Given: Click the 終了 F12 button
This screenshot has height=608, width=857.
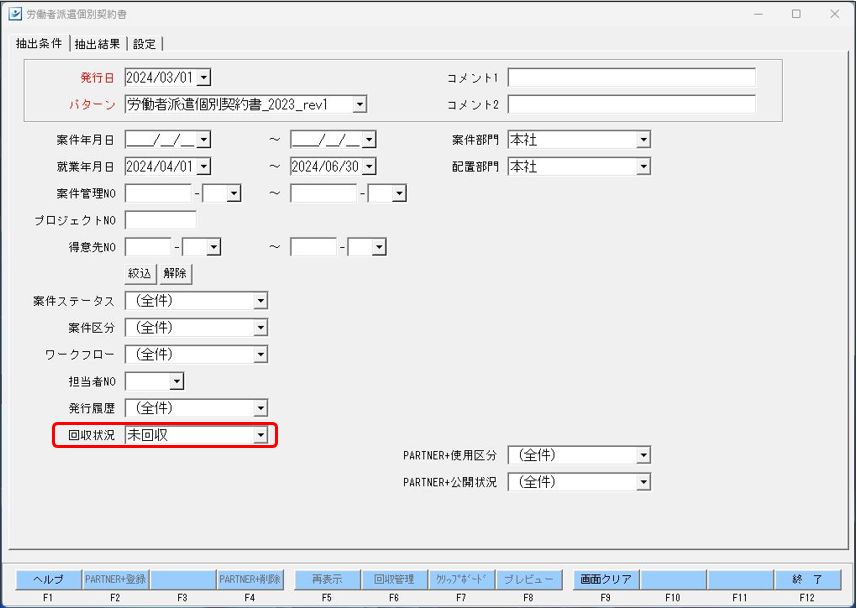Looking at the screenshot, I should (807, 579).
